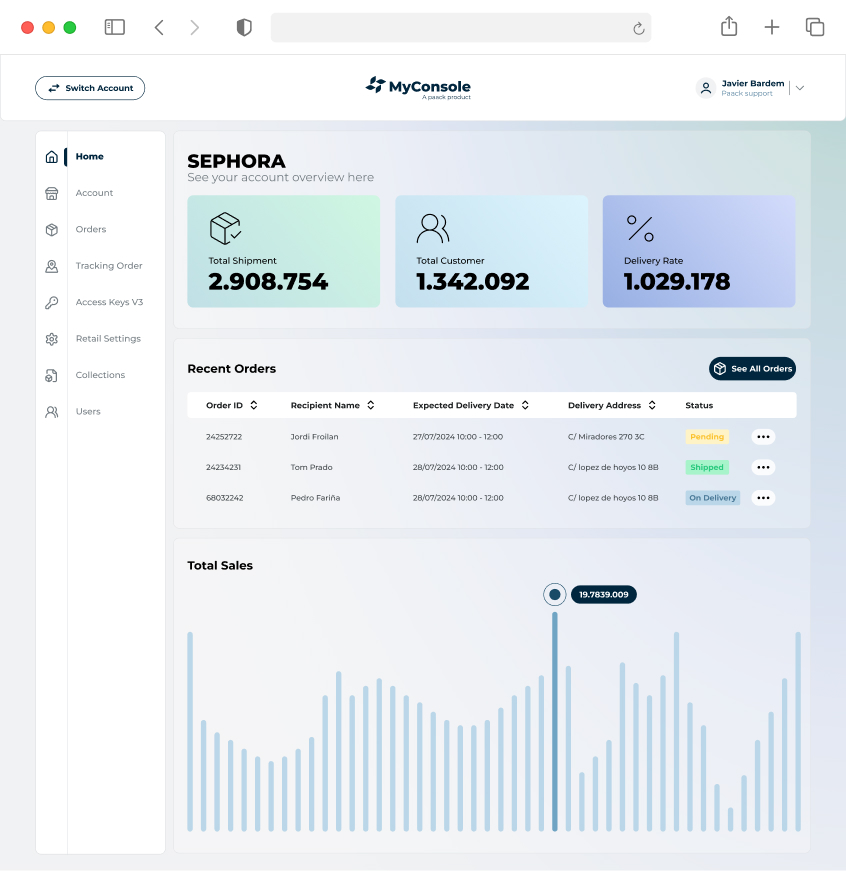Click the browser share icon
Viewport: 846px width, 871px height.
[729, 27]
